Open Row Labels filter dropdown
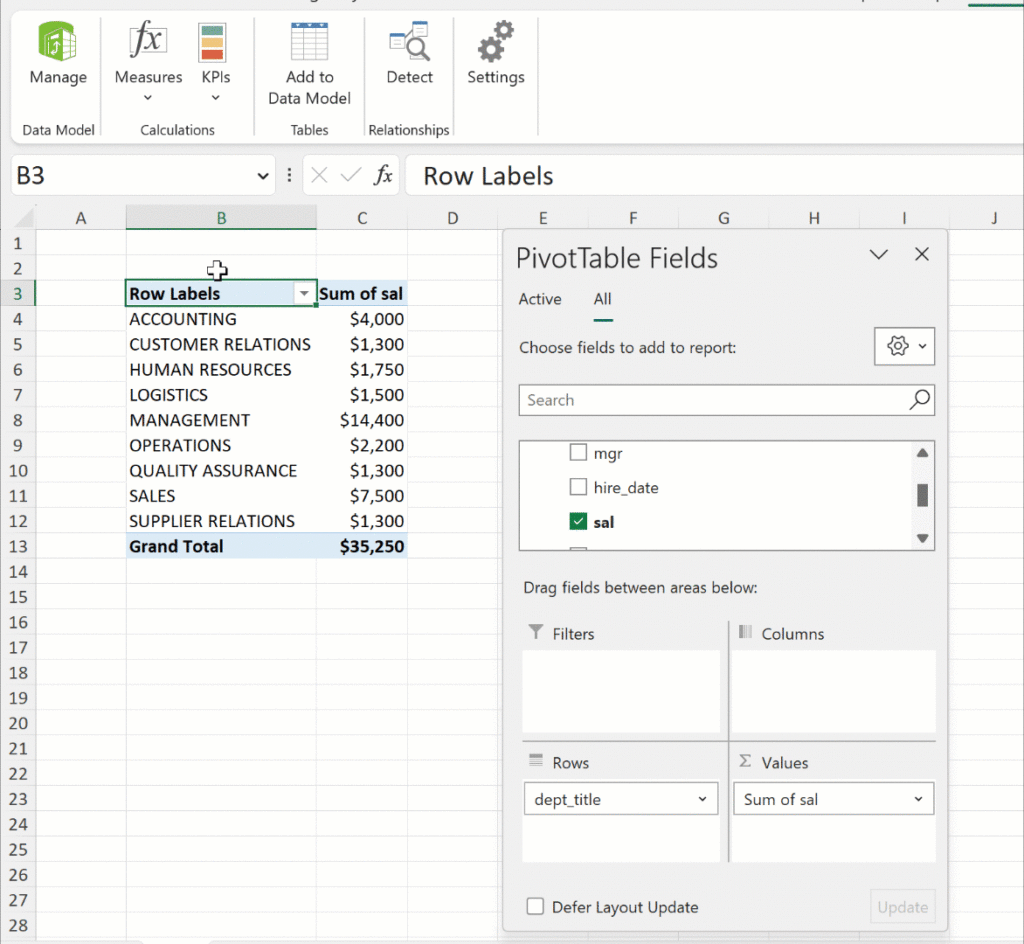This screenshot has width=1024, height=944. (x=303, y=294)
